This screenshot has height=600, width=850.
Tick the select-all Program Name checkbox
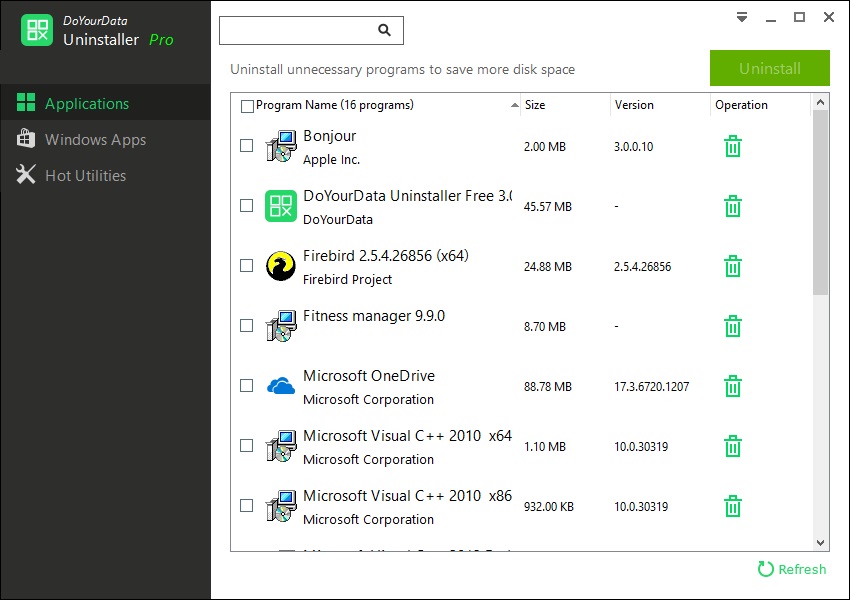coord(247,106)
